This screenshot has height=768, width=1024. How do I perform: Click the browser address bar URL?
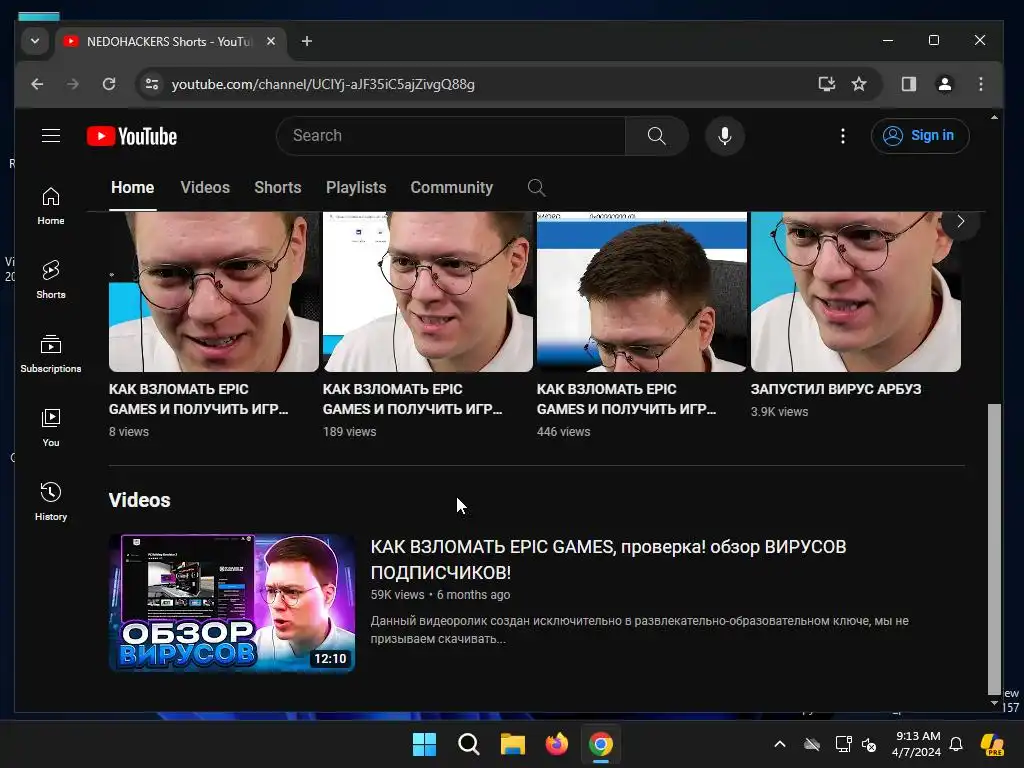point(323,84)
